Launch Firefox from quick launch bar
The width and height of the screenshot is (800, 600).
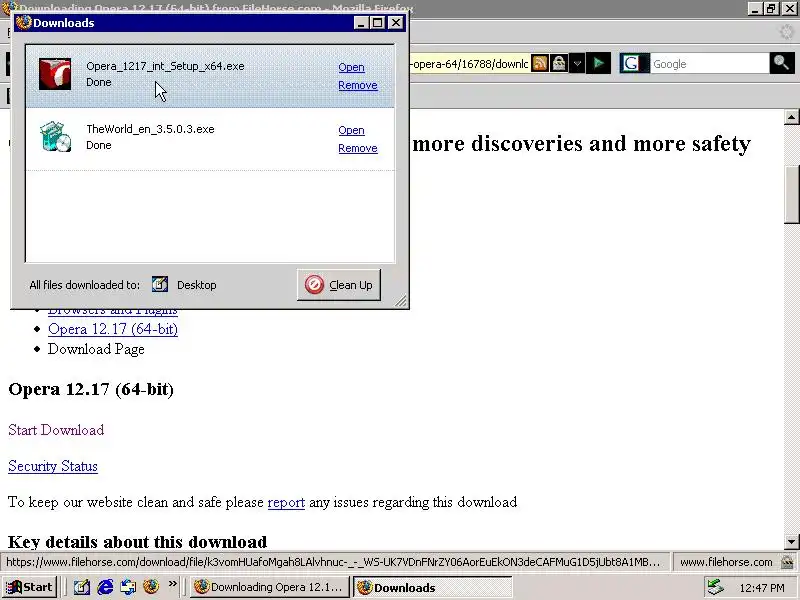coord(151,587)
